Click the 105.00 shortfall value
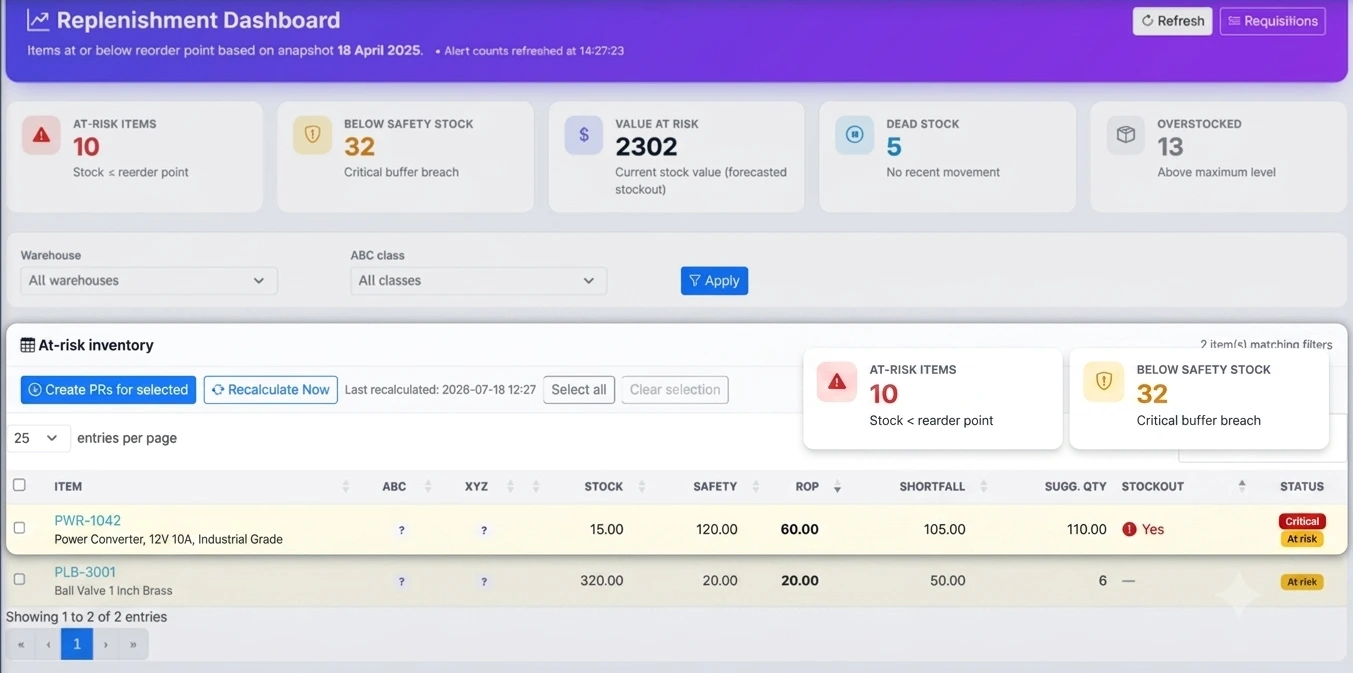This screenshot has width=1353, height=673. (x=944, y=529)
